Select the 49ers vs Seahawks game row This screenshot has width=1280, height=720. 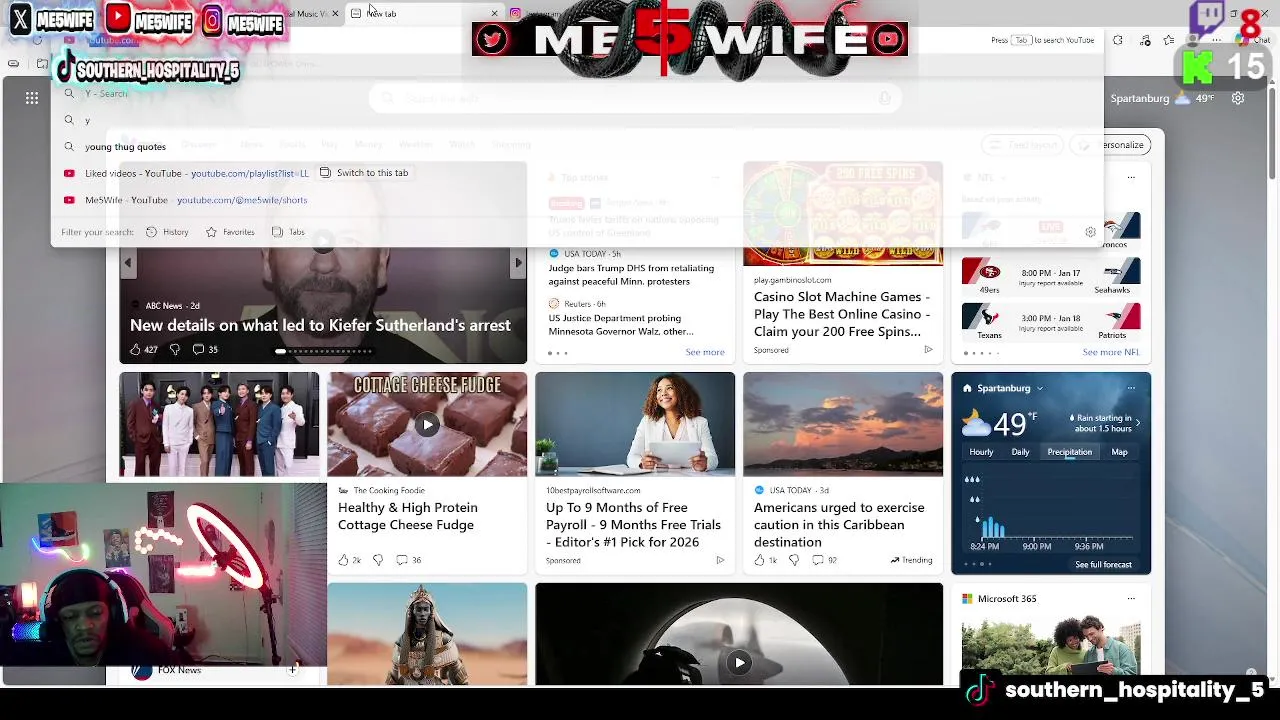[1051, 276]
